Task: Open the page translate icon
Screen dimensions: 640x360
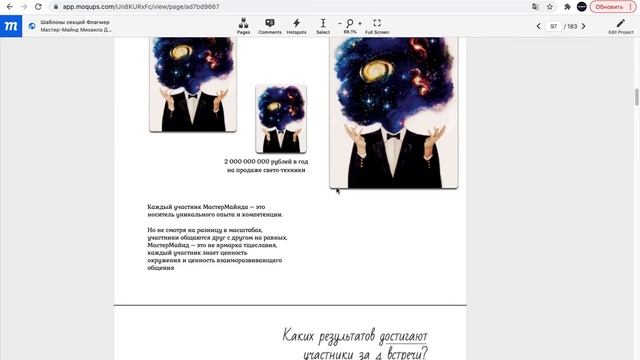Action: coord(535,7)
